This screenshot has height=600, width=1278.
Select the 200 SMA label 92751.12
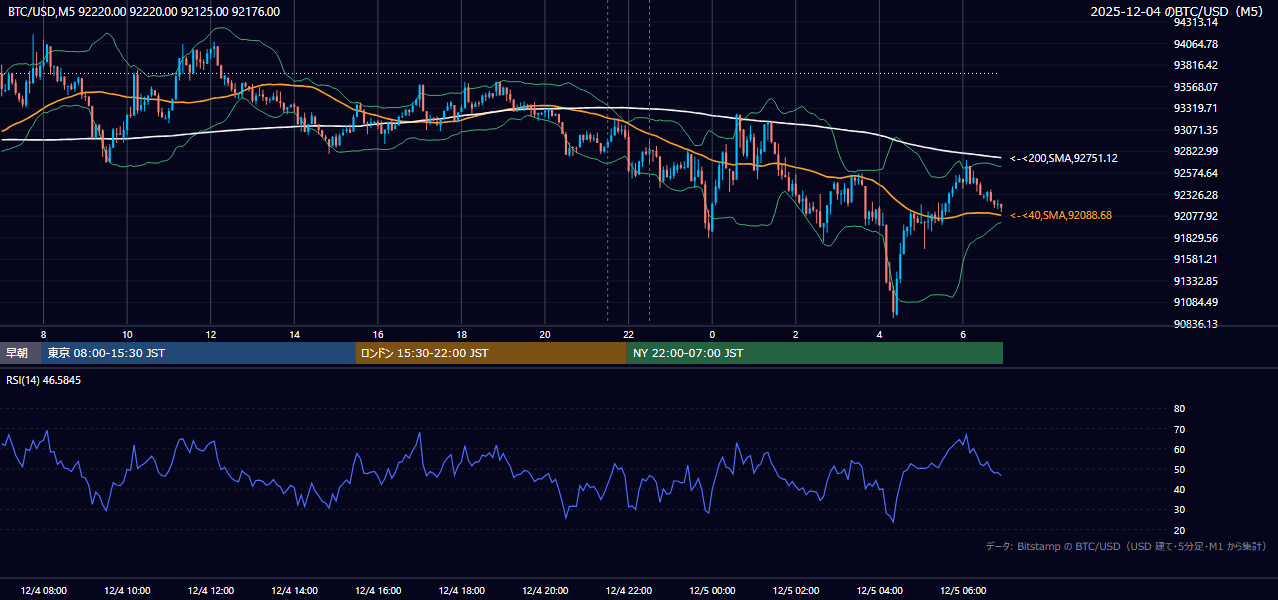(x=1064, y=158)
